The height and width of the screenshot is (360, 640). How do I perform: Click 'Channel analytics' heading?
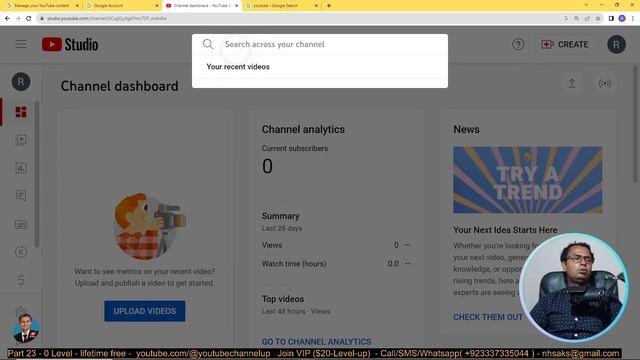tap(303, 129)
